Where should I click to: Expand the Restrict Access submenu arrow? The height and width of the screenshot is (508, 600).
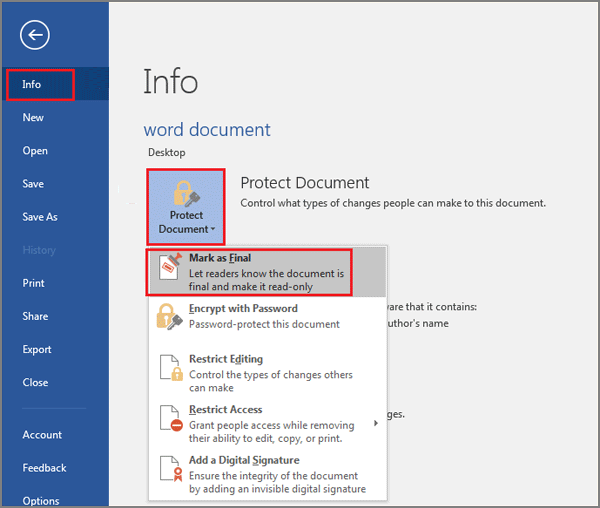376,423
